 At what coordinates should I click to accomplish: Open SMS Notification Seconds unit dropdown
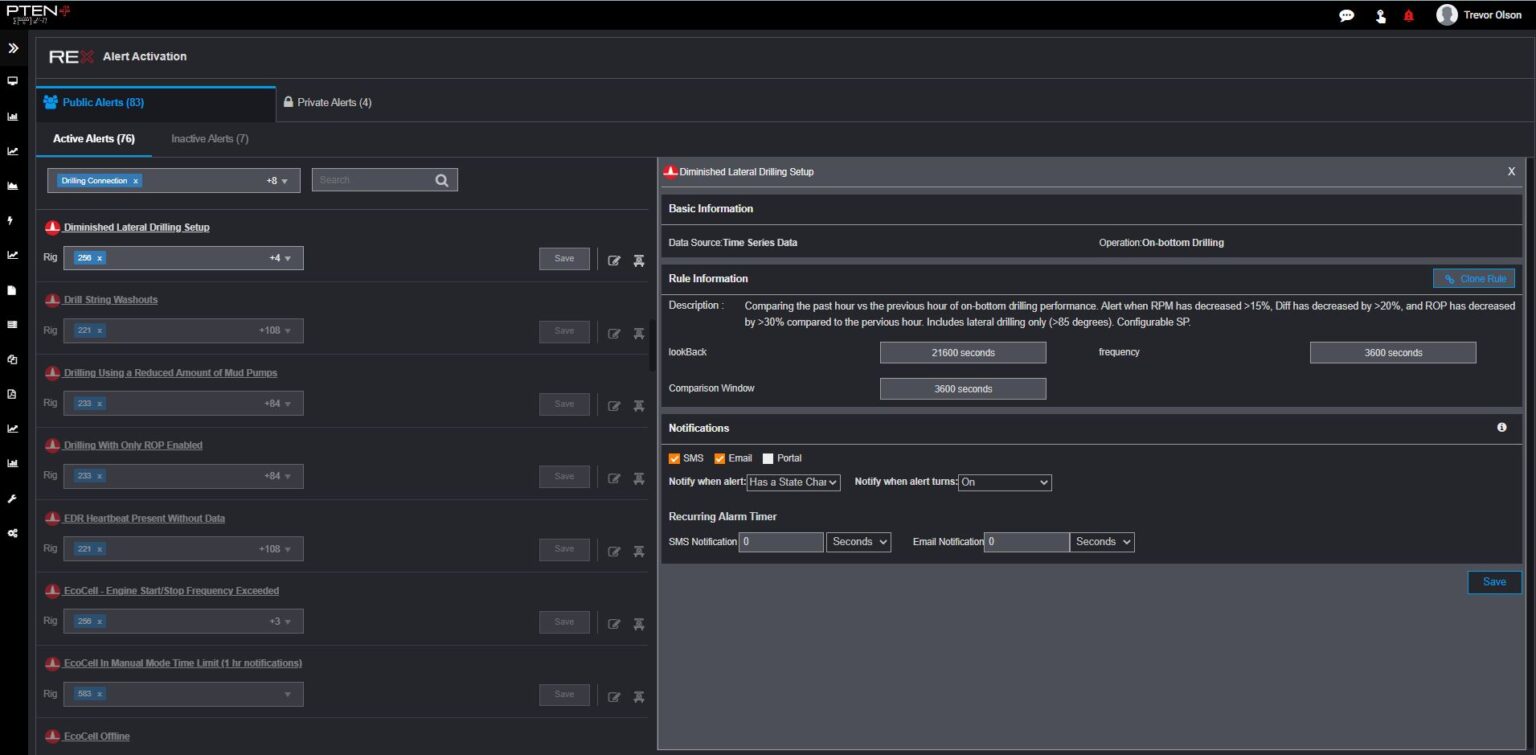tap(858, 542)
